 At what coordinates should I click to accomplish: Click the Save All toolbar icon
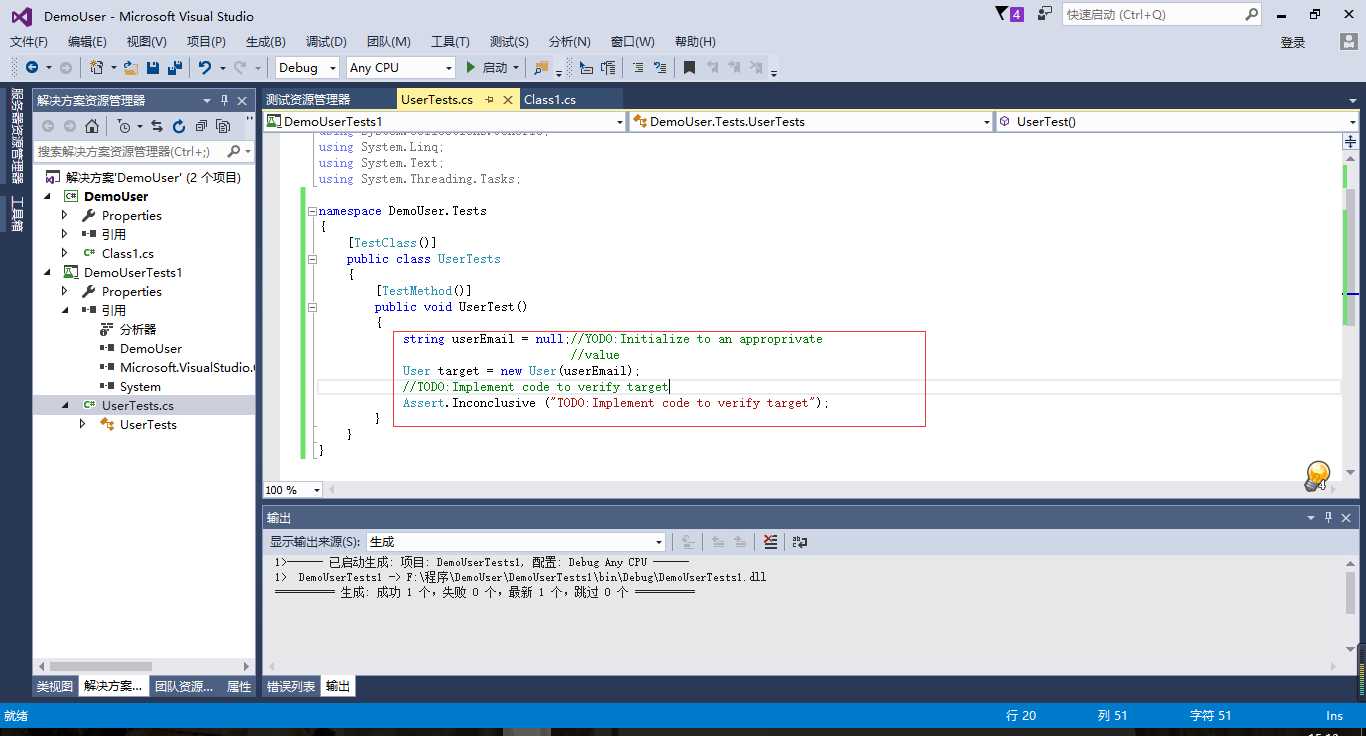pyautogui.click(x=175, y=67)
